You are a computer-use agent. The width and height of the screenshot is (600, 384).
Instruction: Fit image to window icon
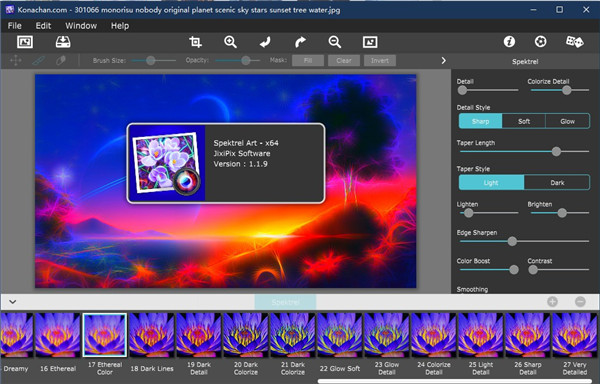(x=370, y=42)
